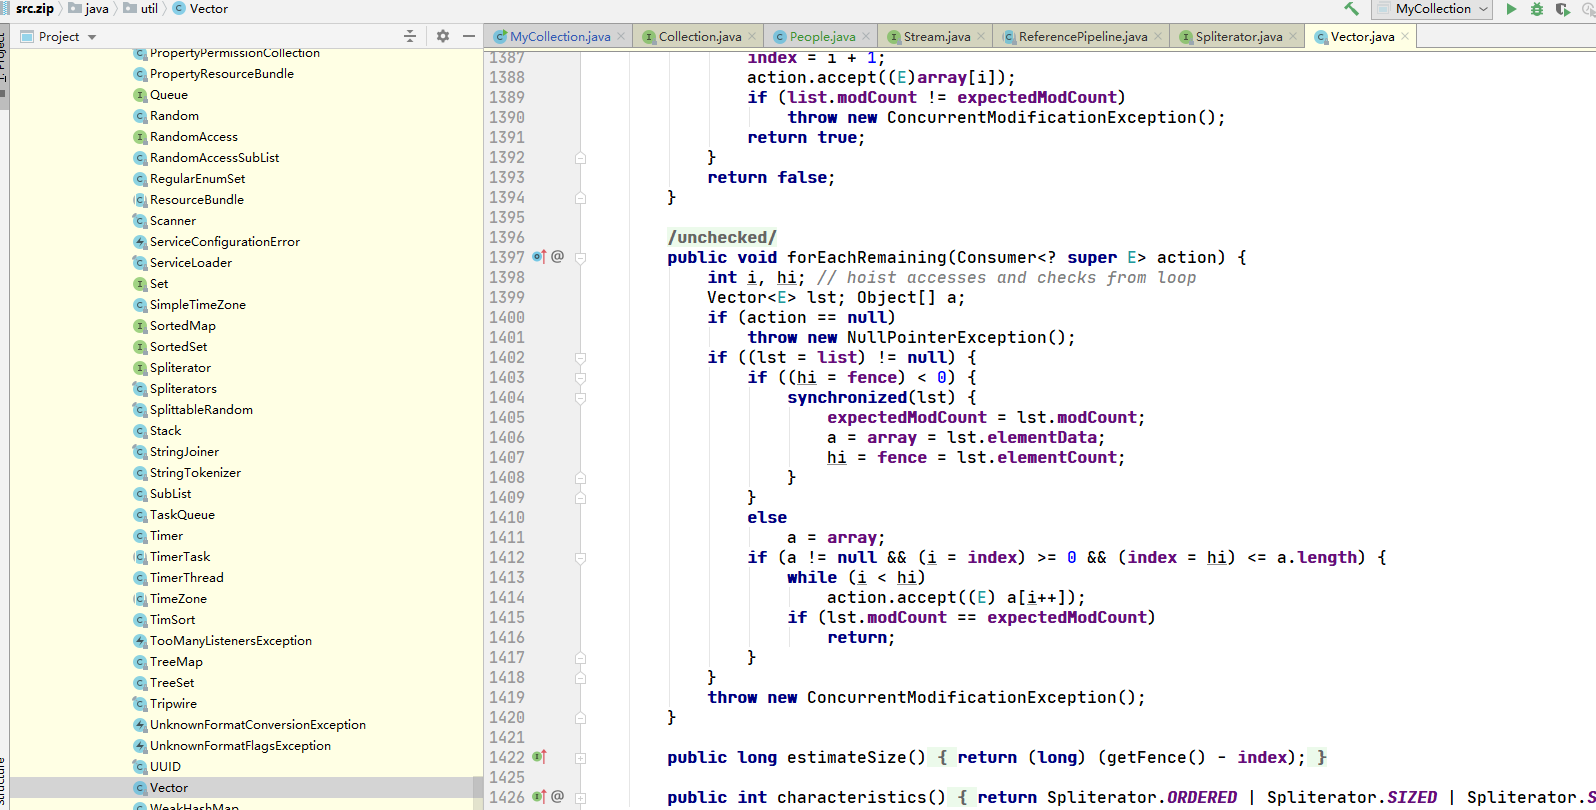Select Queue in the project tree

pos(169,95)
